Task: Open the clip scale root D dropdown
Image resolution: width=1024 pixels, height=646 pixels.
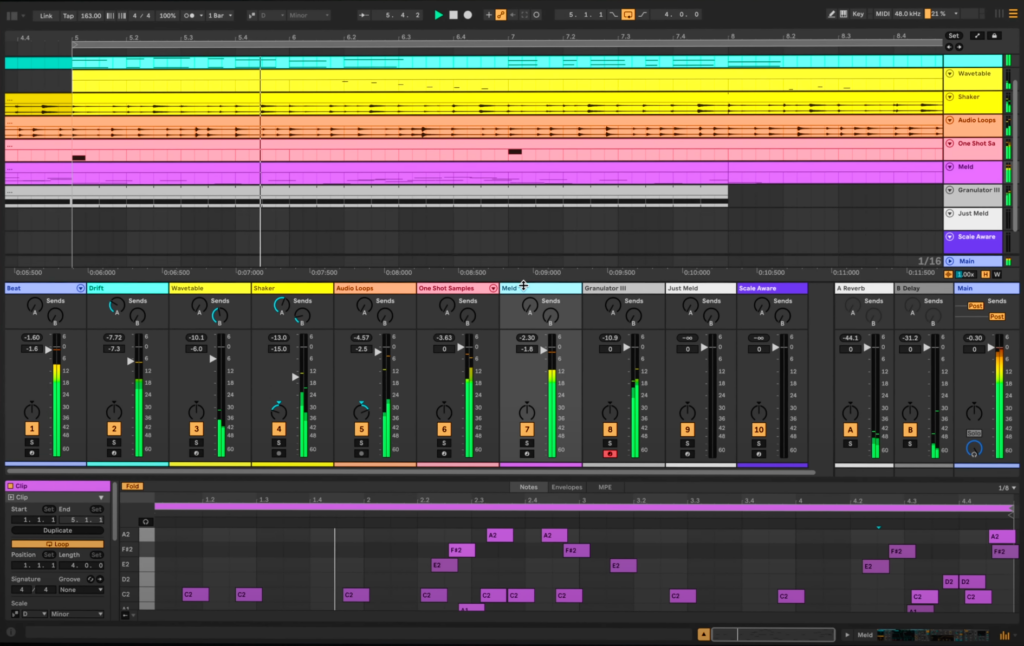Action: click(x=35, y=614)
